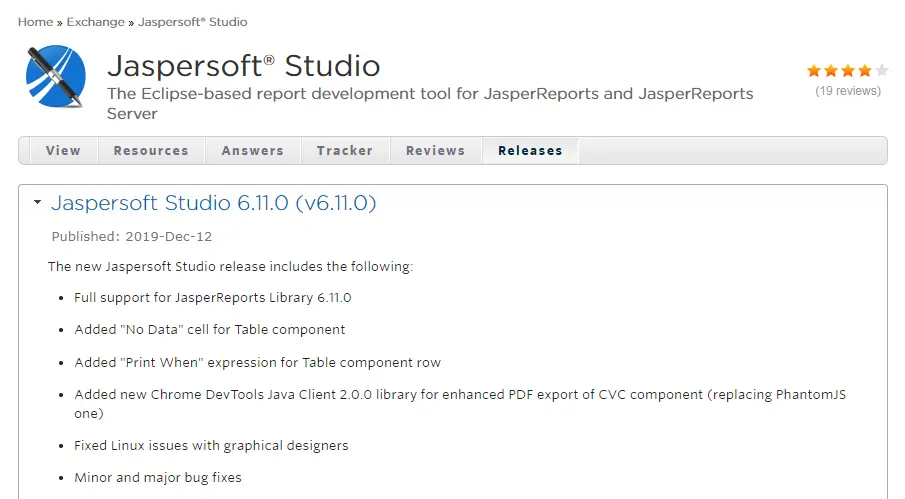Image resolution: width=905 pixels, height=499 pixels.
Task: Open the Resources tab
Action: coord(151,151)
